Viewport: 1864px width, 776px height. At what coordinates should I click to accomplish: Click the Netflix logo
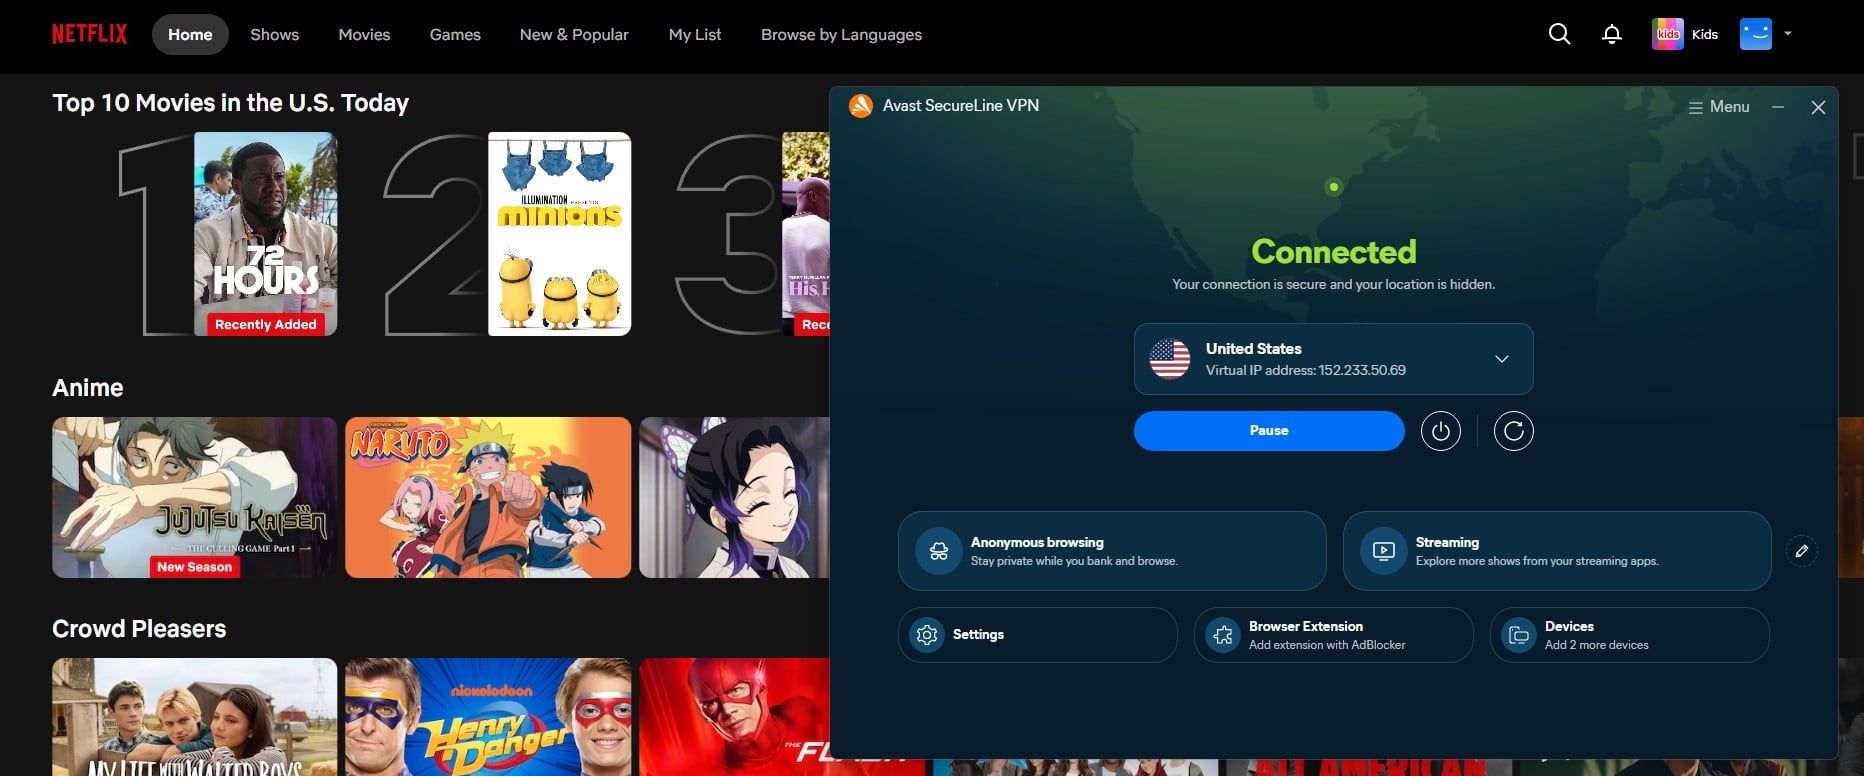pos(89,34)
